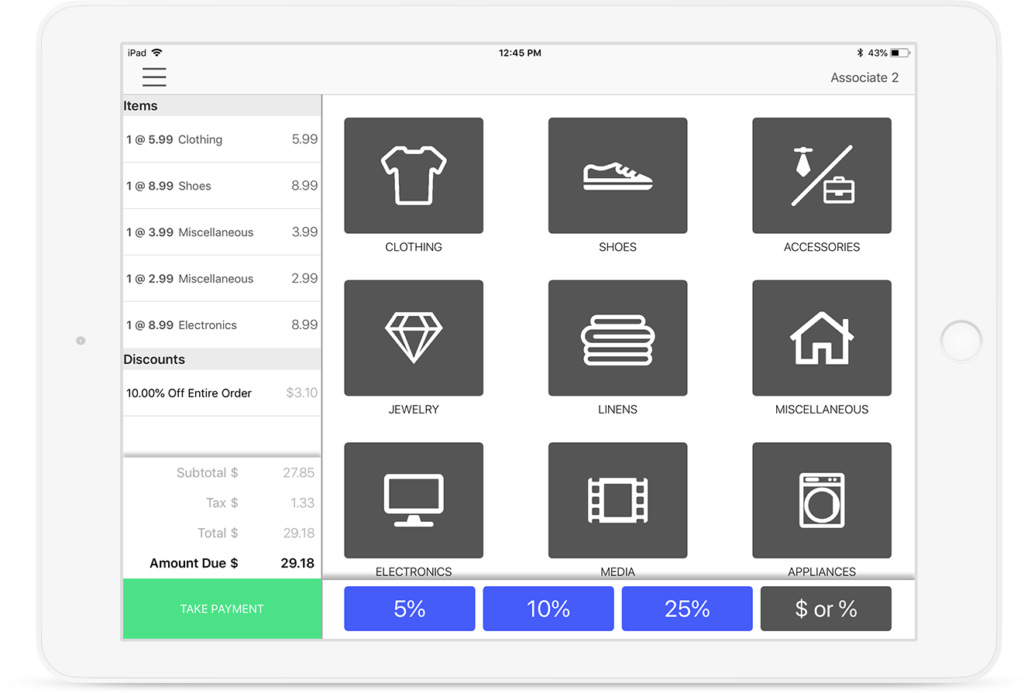This screenshot has width=1024, height=693.
Task: Select the Jewelry diamond icon
Action: tap(413, 337)
